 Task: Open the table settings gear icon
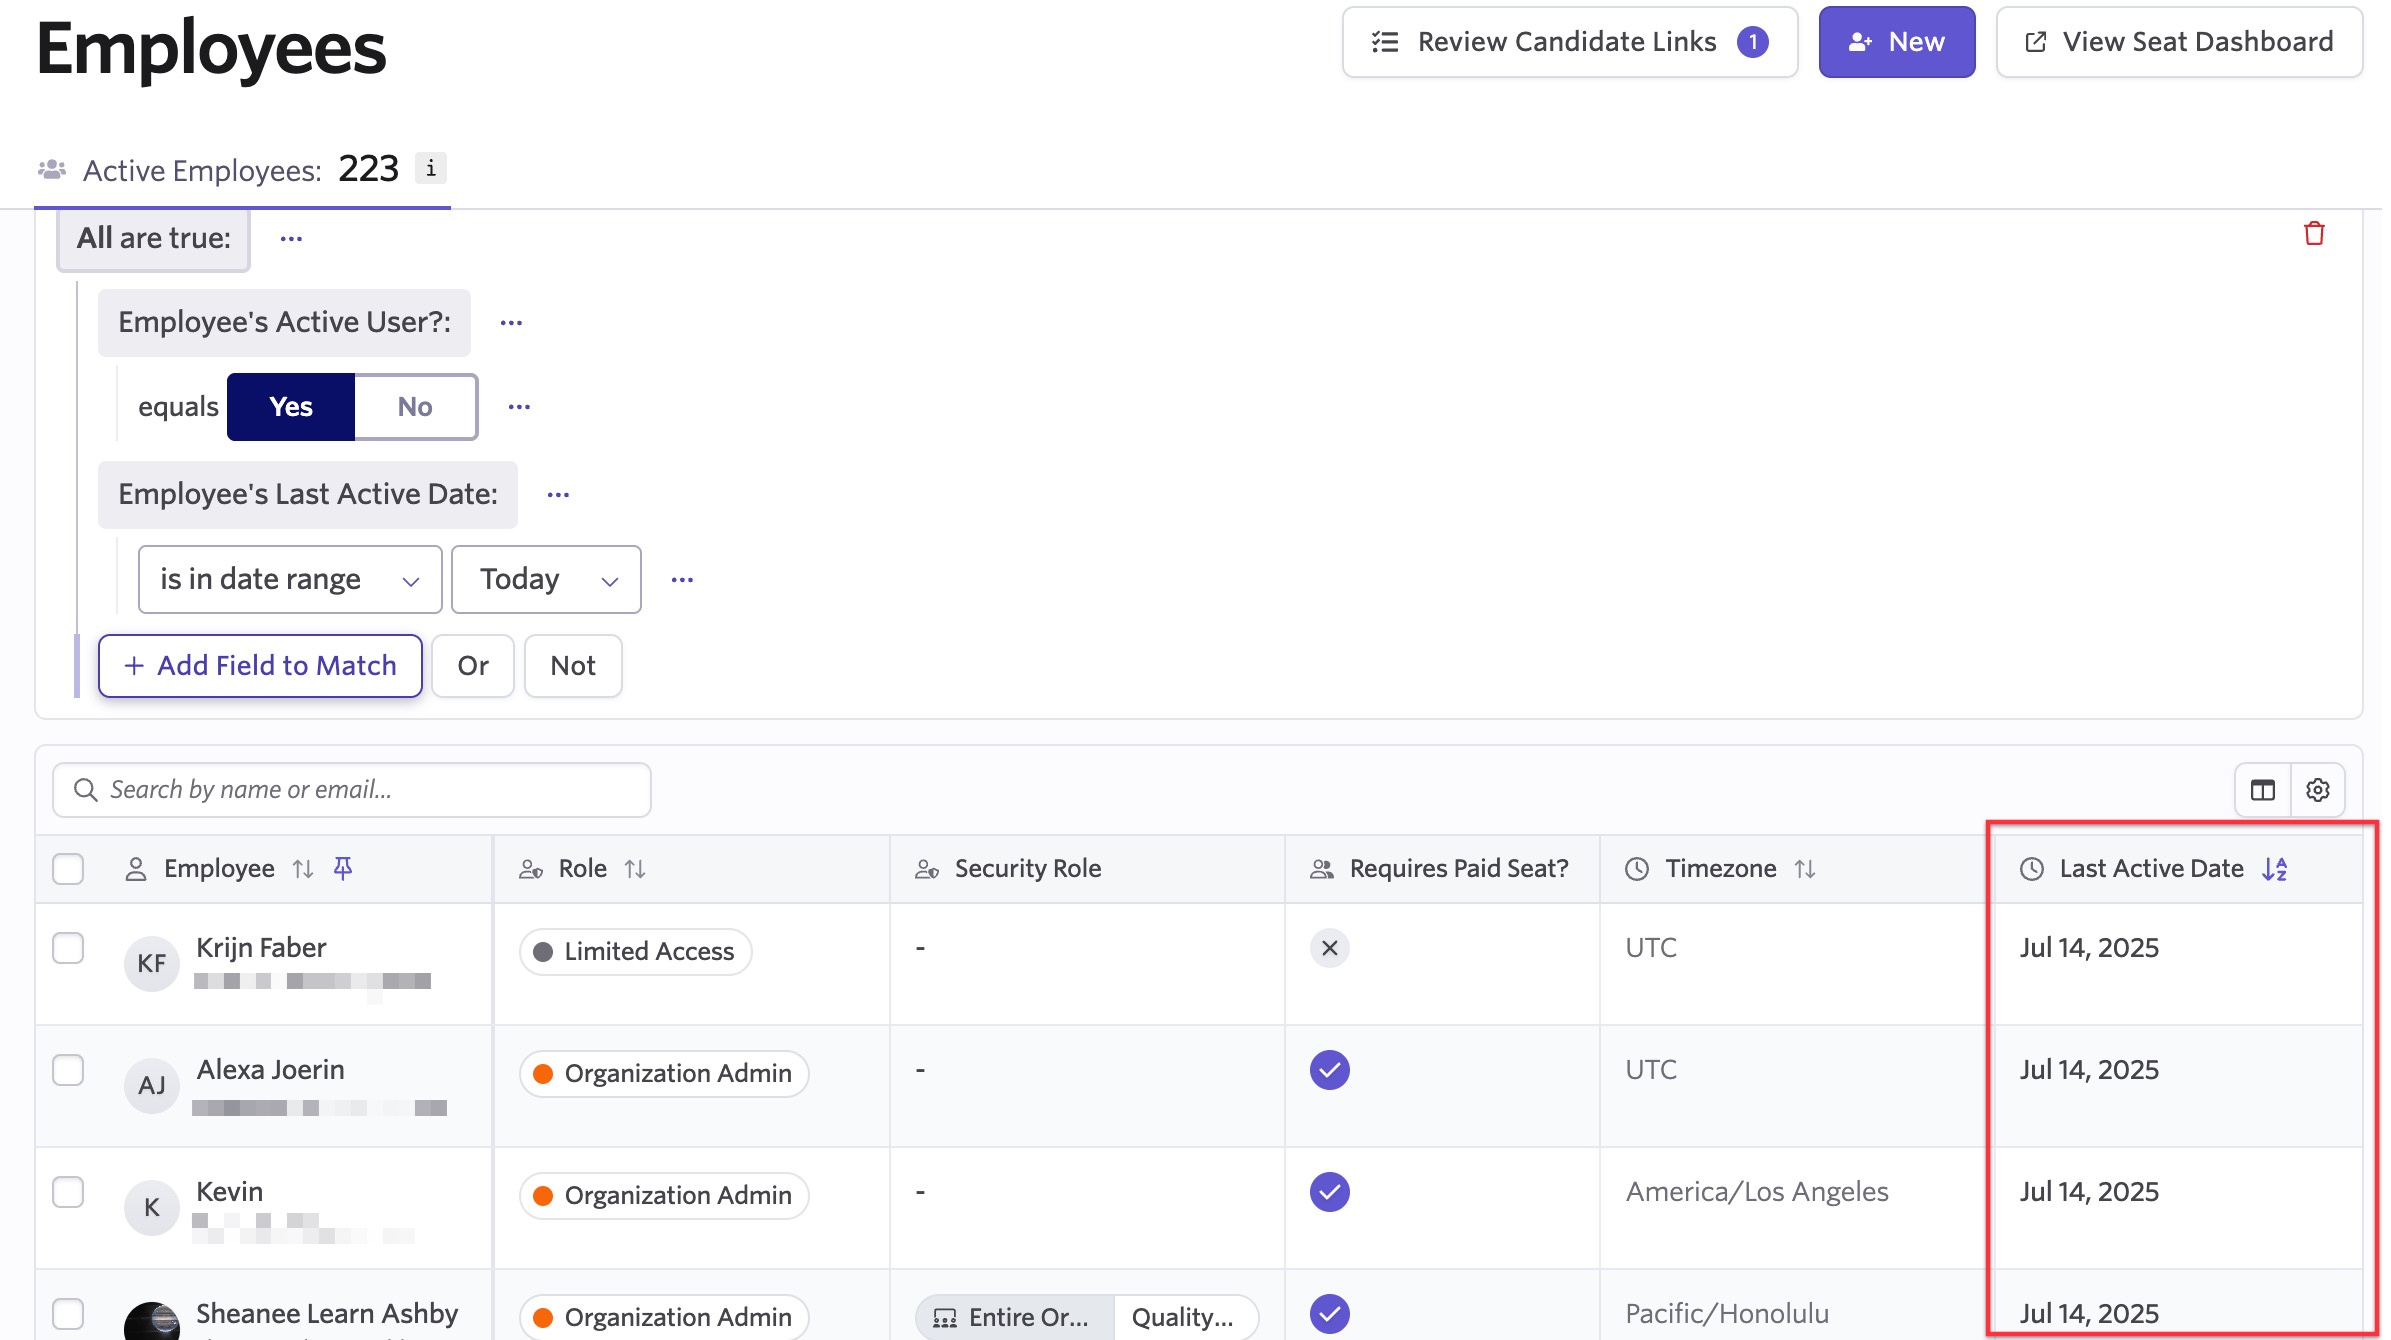click(x=2317, y=790)
